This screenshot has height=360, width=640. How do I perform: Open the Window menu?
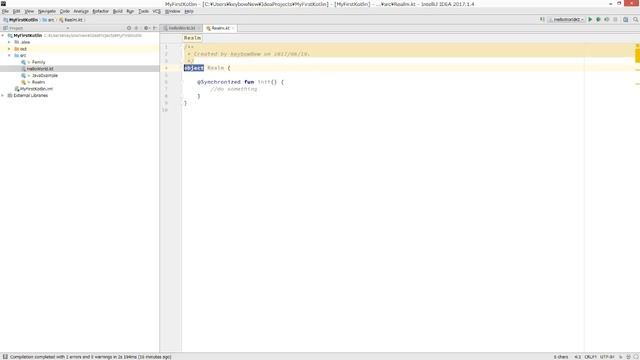[x=172, y=11]
